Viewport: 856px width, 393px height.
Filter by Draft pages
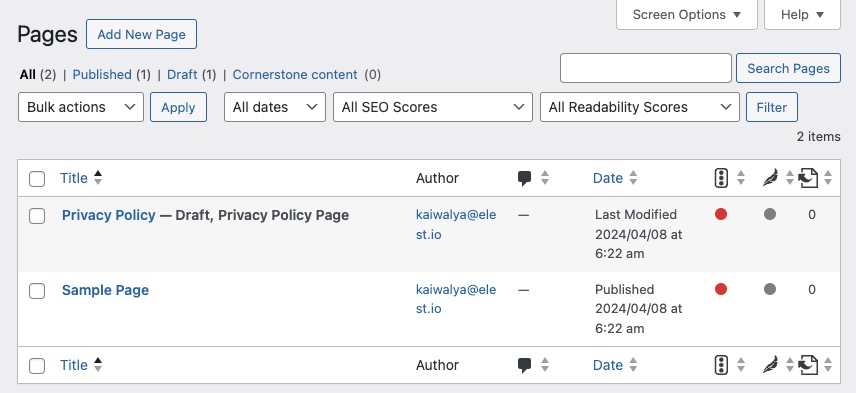[182, 75]
